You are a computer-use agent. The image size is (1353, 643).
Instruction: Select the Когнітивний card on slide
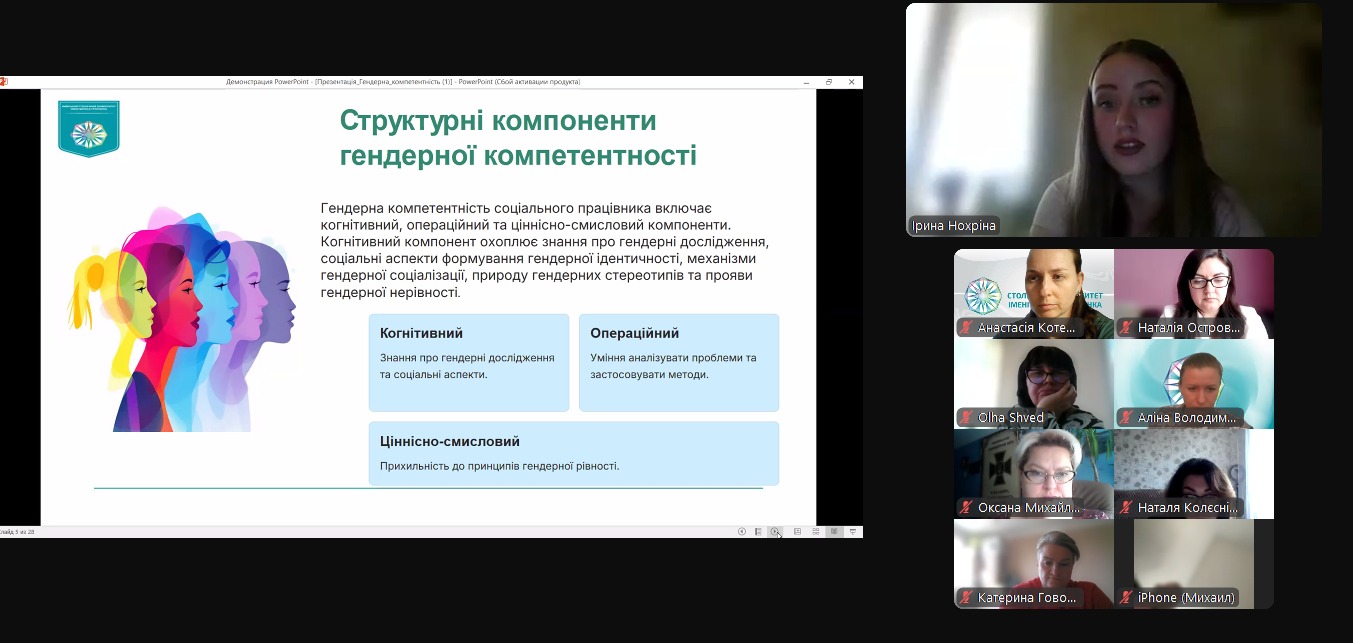(x=468, y=362)
